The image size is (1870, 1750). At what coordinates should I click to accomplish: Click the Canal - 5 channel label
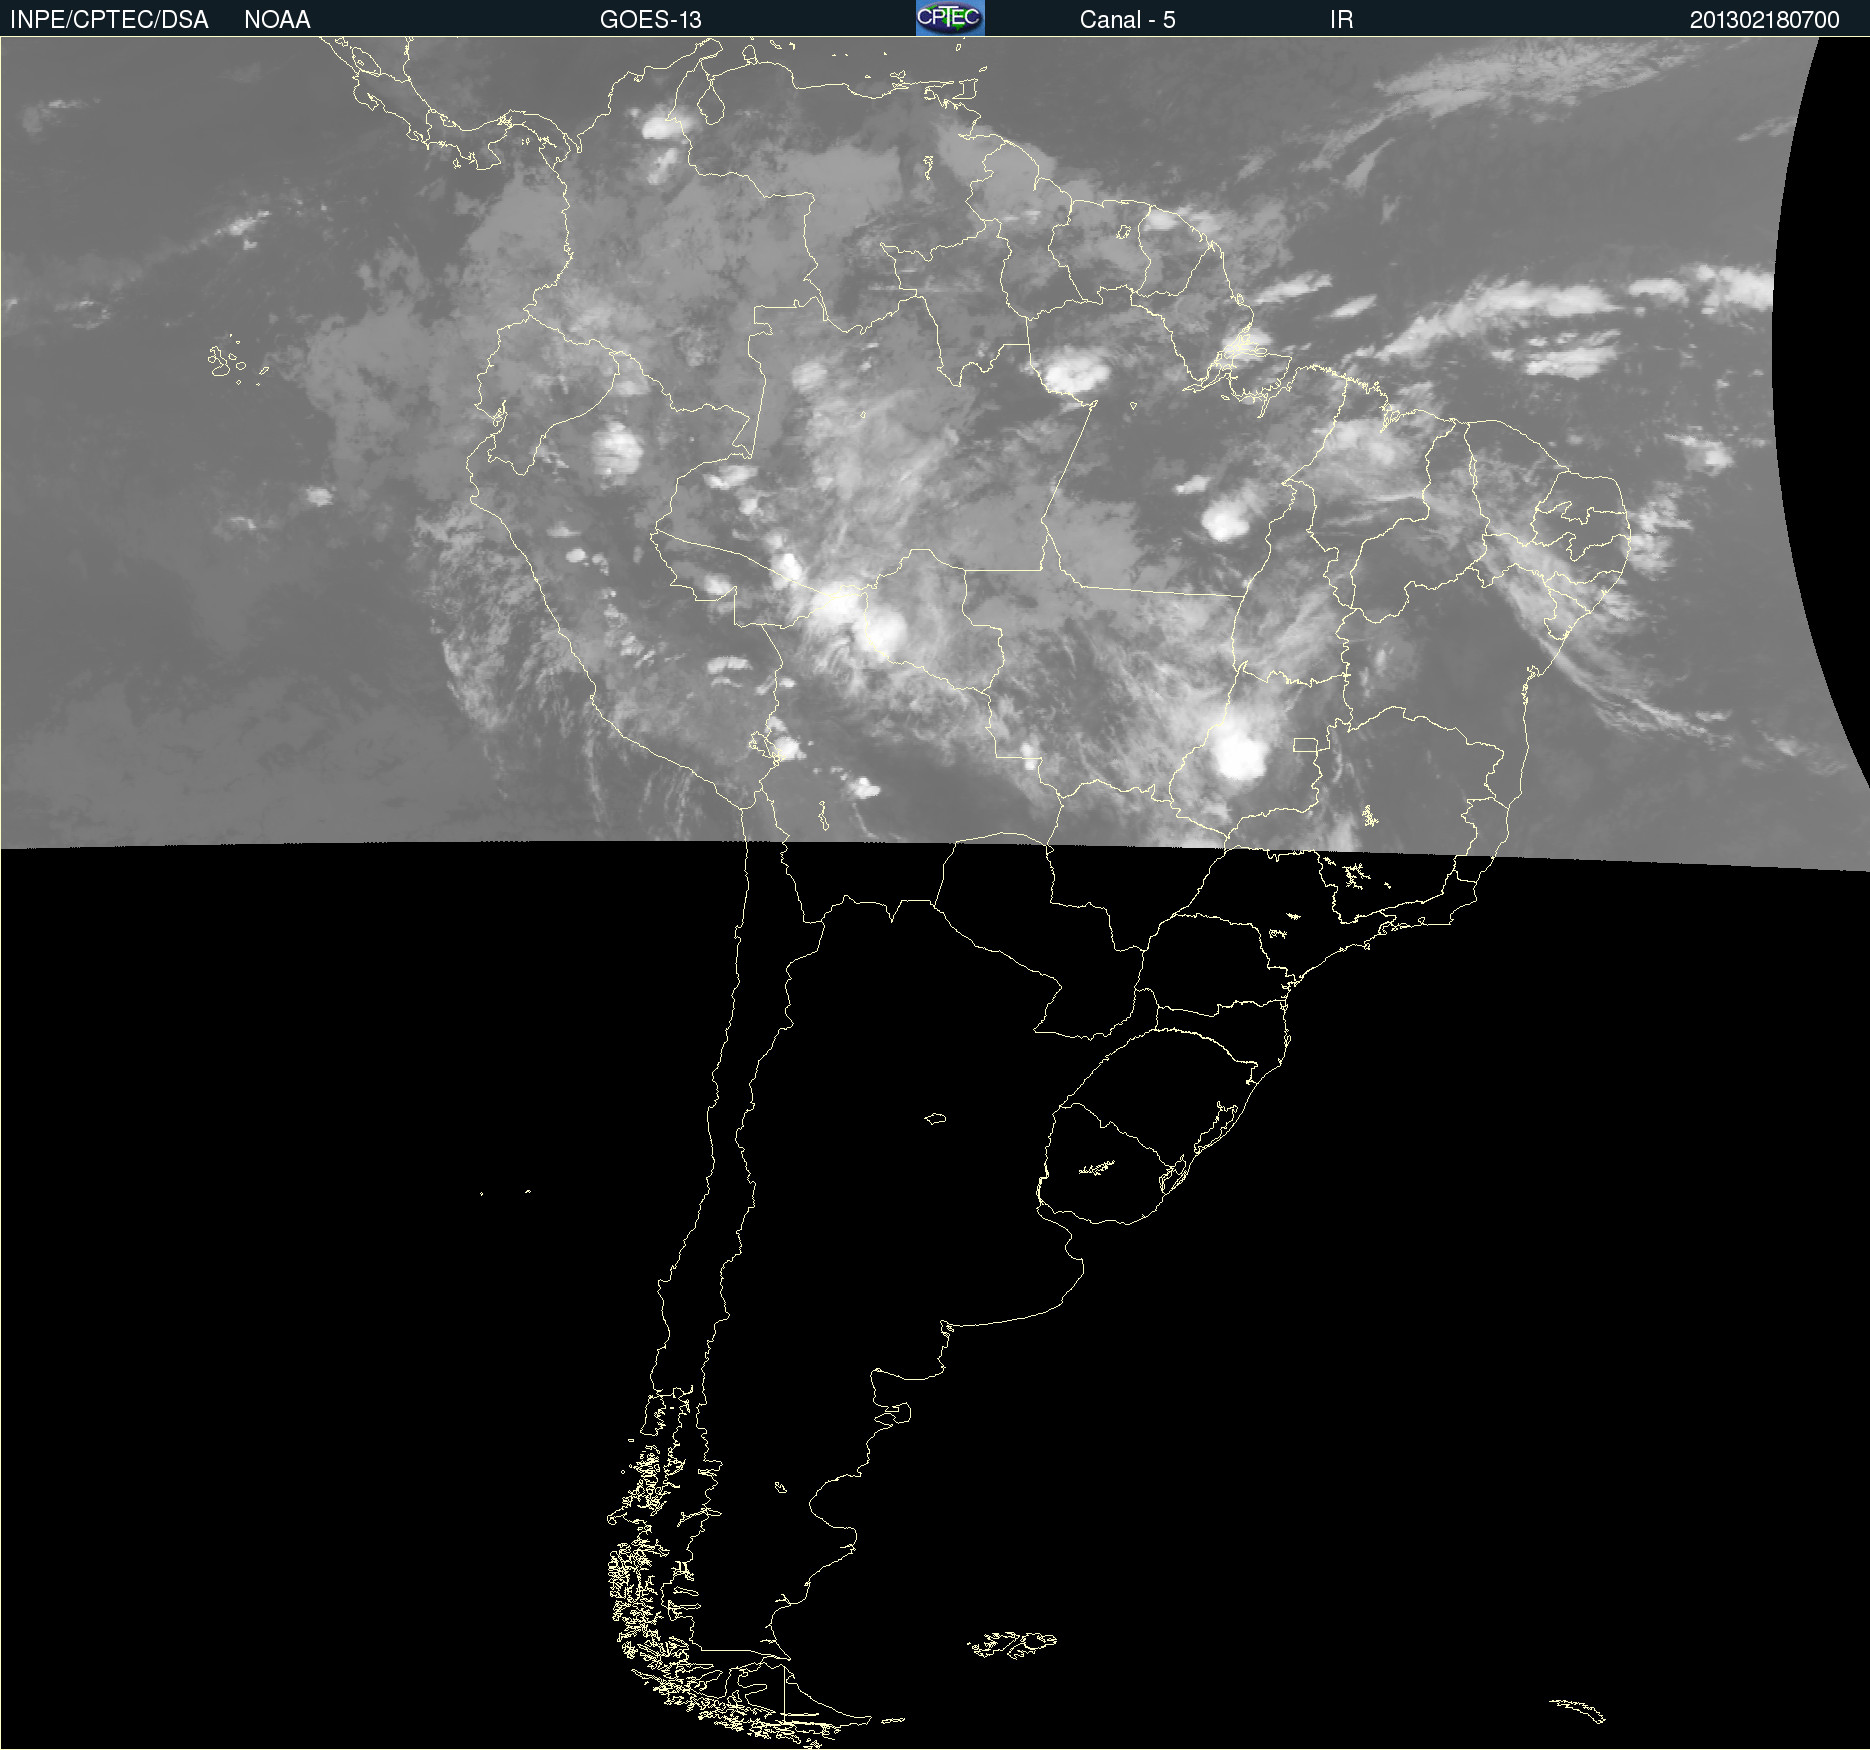click(1127, 20)
